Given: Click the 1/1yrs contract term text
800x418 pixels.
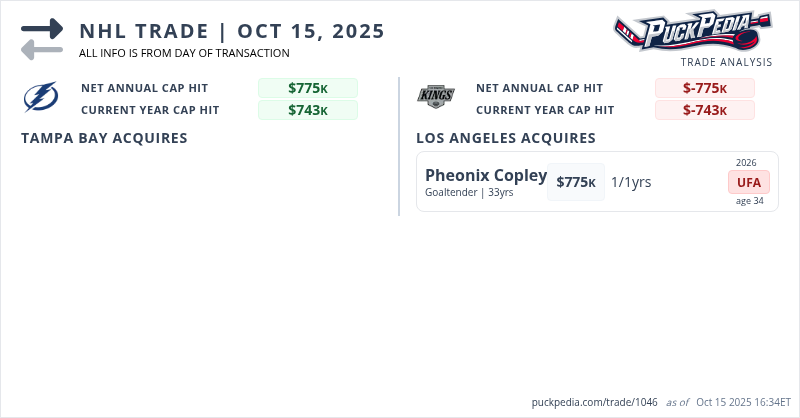Looking at the screenshot, I should coord(631,182).
